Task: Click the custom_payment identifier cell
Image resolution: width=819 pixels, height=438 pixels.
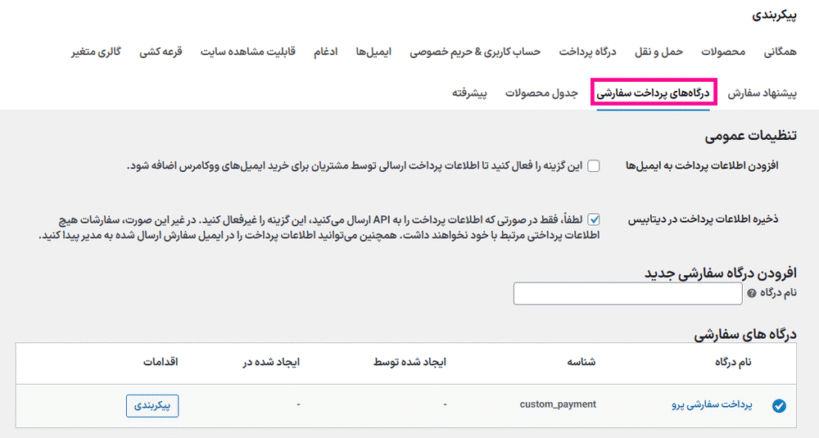Action: (x=558, y=405)
